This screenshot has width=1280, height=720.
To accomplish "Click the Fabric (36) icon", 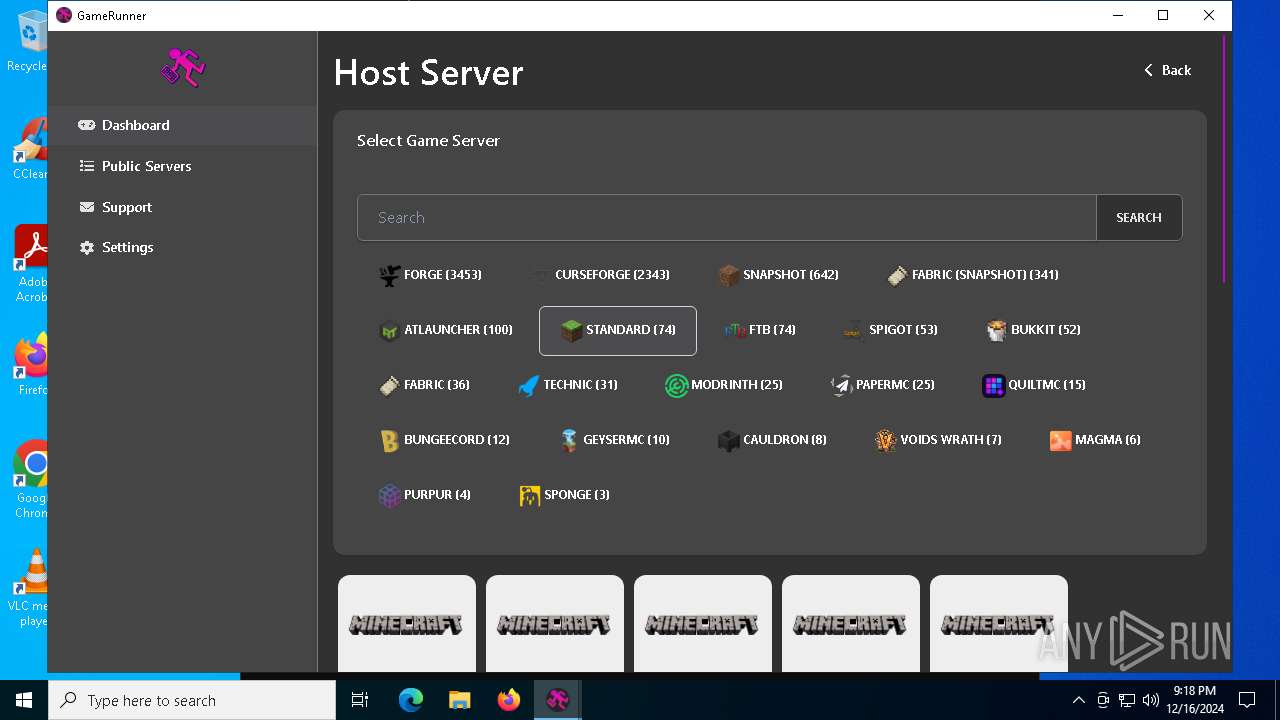I will pos(390,385).
